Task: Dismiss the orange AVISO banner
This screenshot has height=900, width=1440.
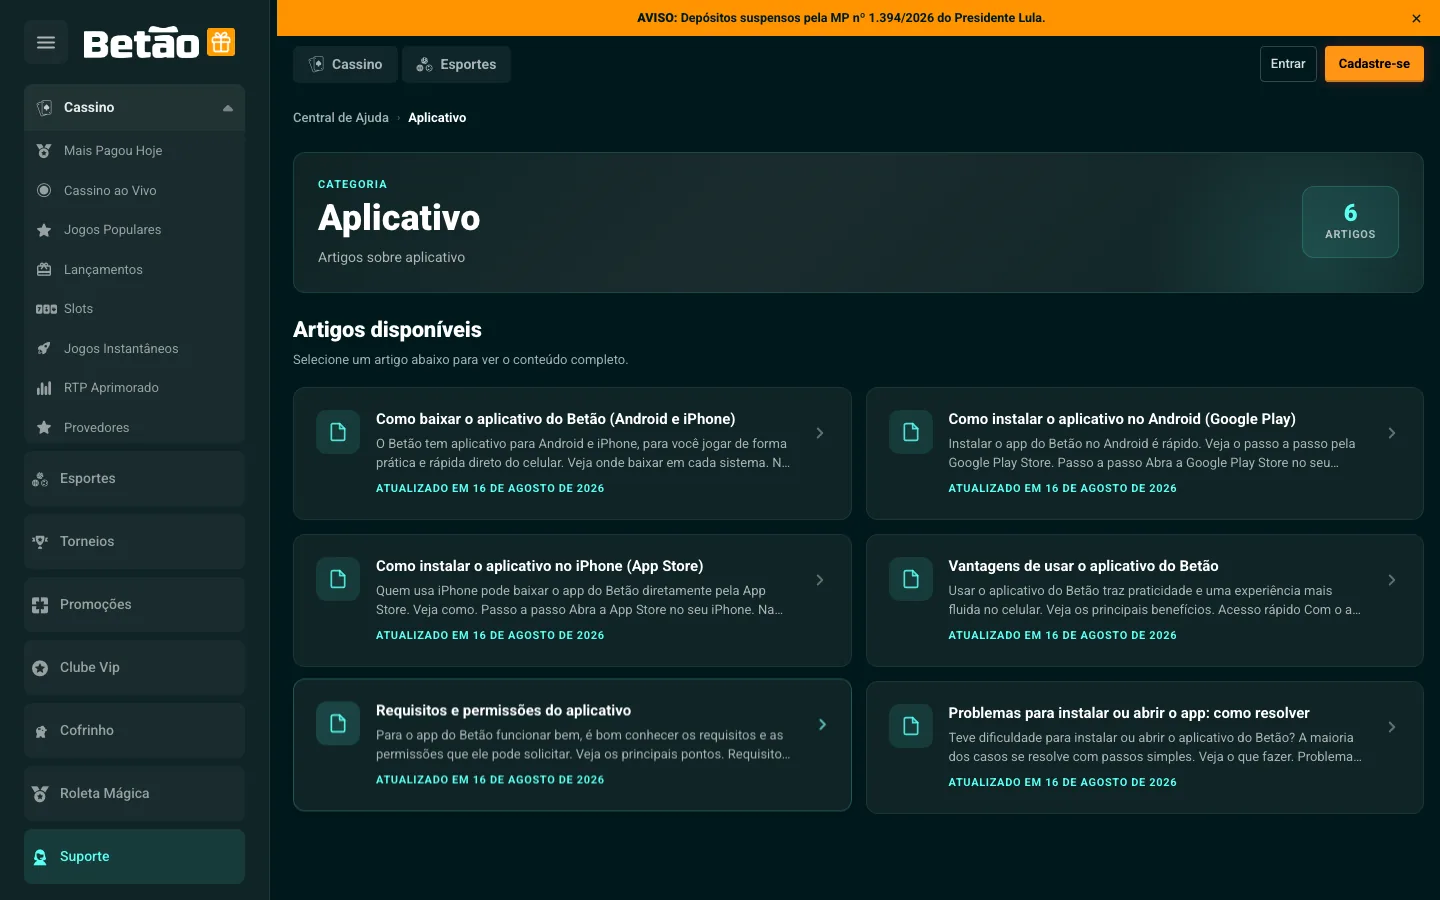Action: click(1416, 18)
